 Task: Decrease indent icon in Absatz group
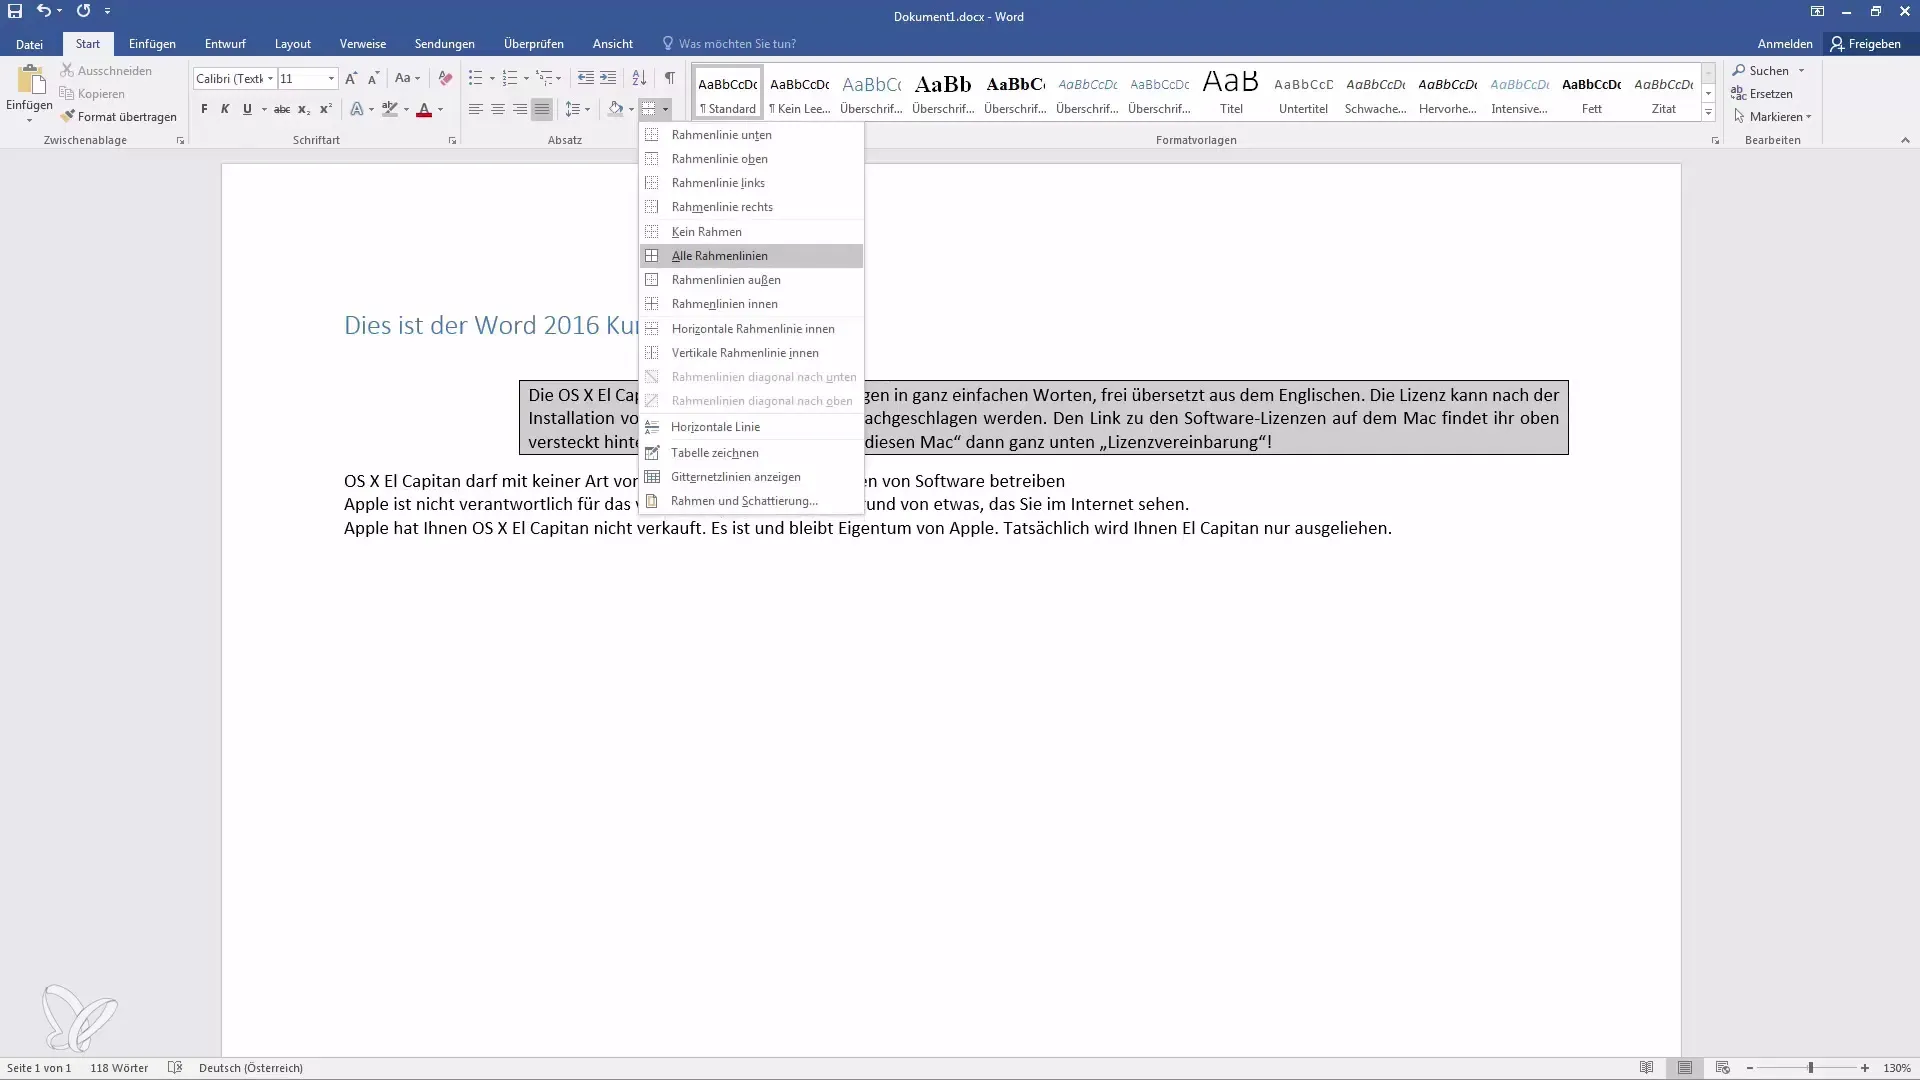(x=586, y=78)
